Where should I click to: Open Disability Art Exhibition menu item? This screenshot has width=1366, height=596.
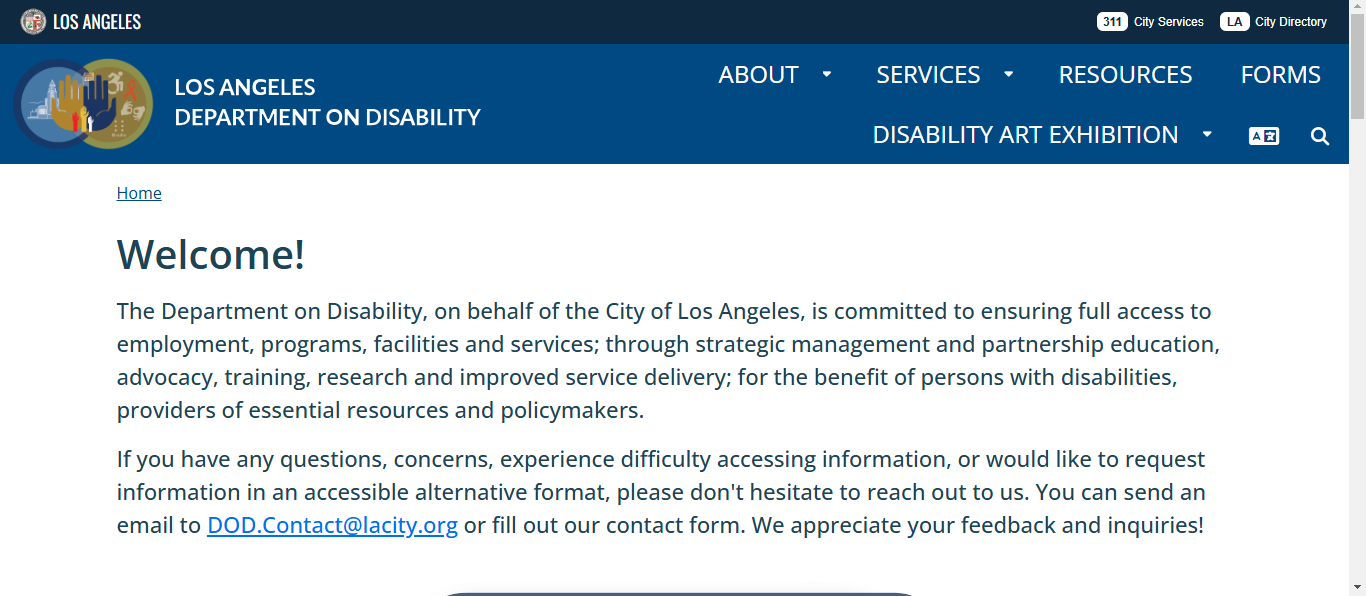[x=1025, y=135]
